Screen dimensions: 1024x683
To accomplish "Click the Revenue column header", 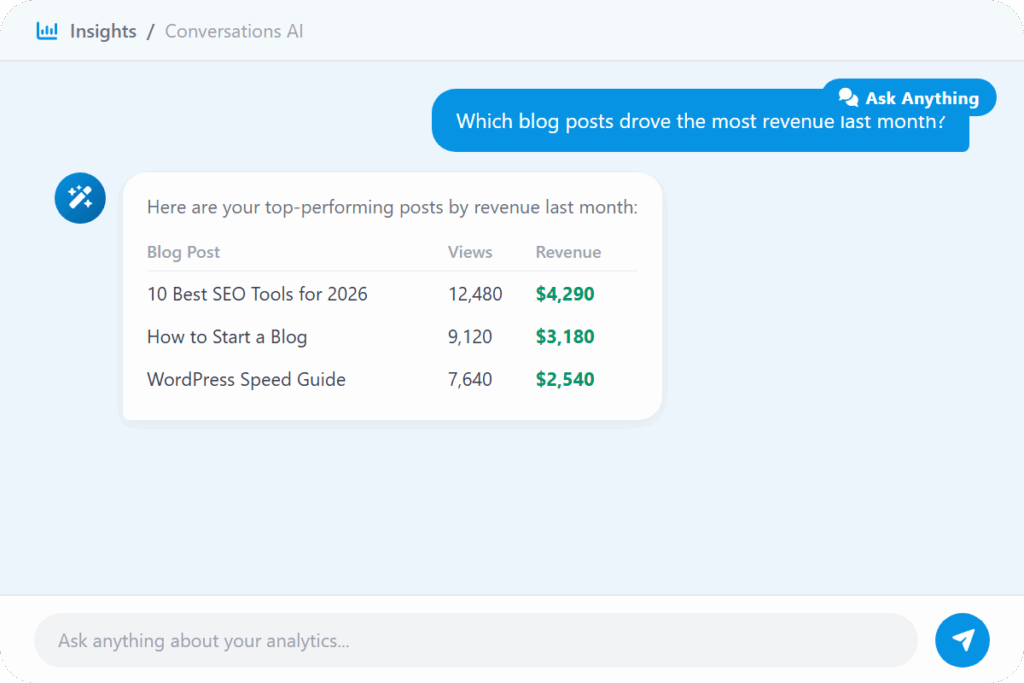I will coord(568,252).
